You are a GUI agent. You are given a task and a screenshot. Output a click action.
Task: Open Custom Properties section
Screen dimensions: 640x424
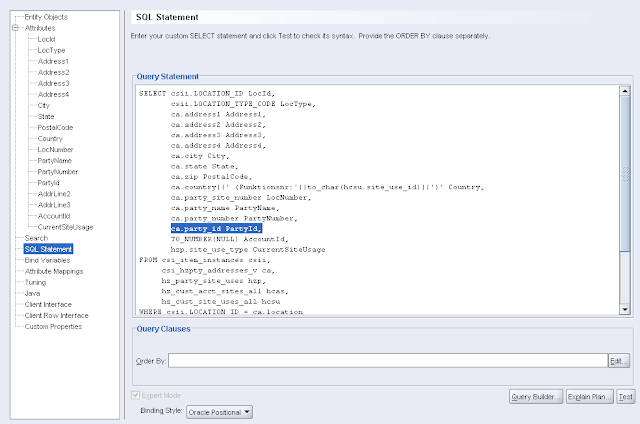[x=54, y=326]
